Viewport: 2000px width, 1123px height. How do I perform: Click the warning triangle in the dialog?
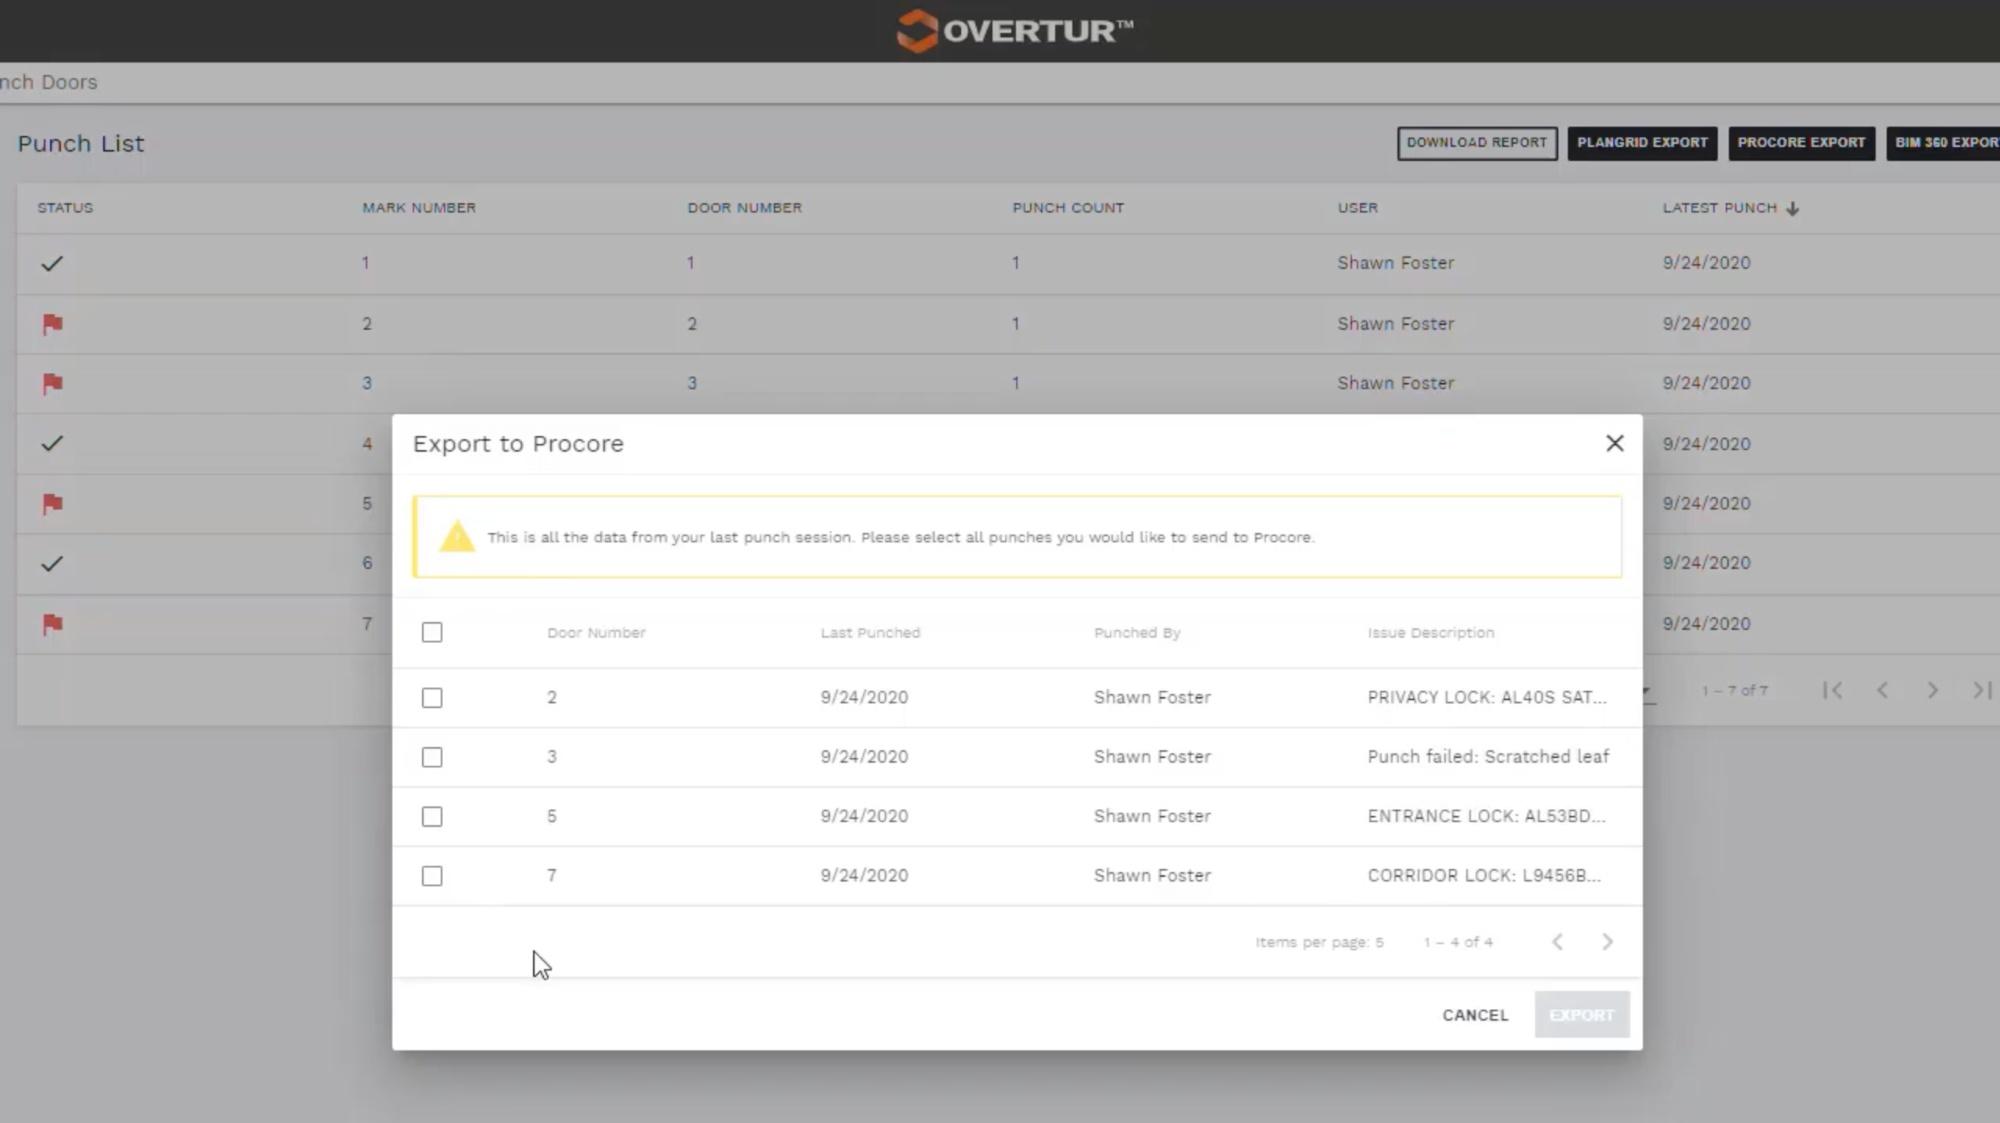click(x=458, y=536)
